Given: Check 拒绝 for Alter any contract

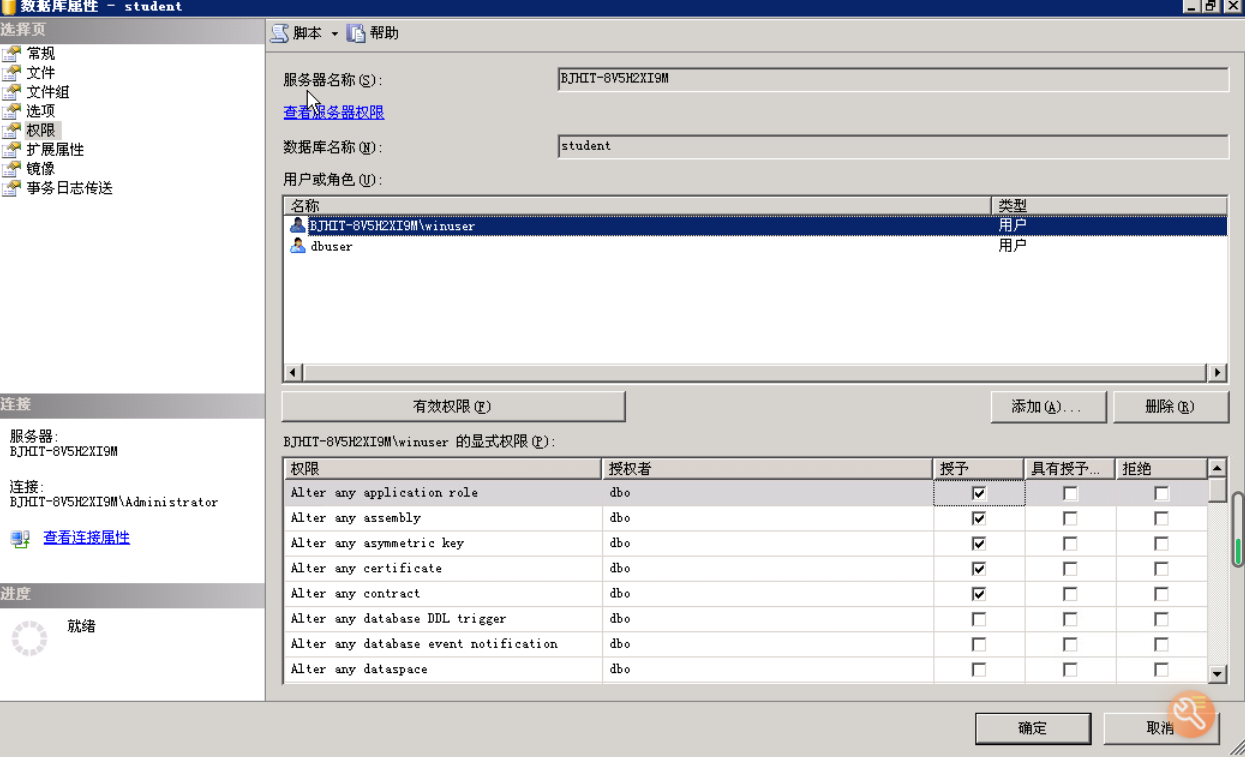Looking at the screenshot, I should click(x=1161, y=594).
